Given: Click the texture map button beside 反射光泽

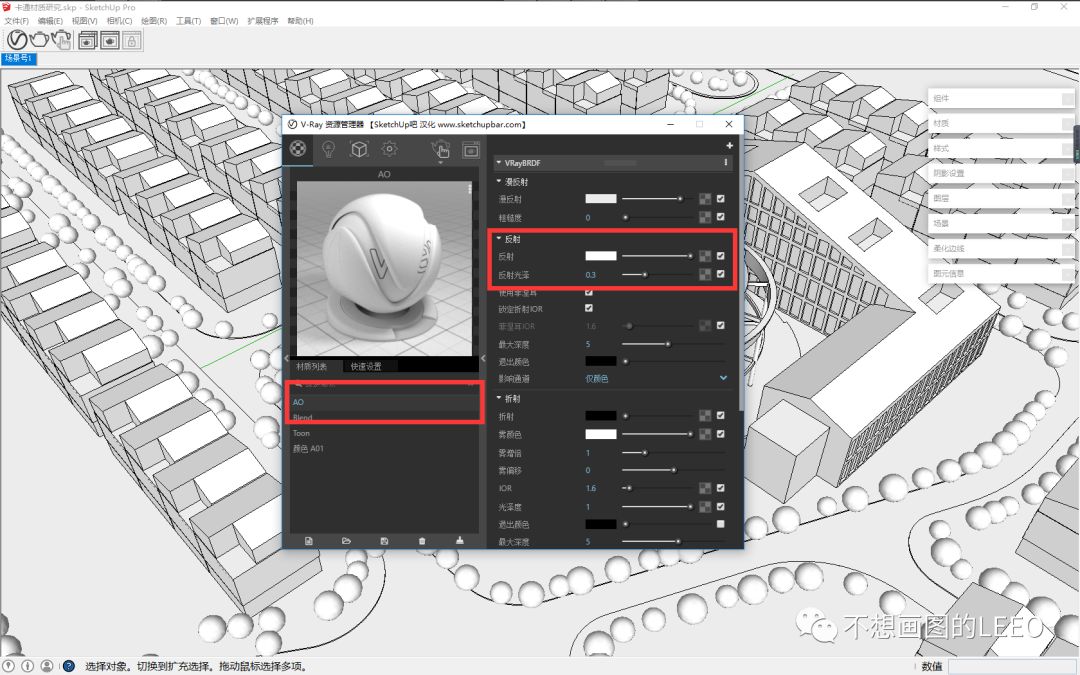Looking at the screenshot, I should (x=705, y=274).
